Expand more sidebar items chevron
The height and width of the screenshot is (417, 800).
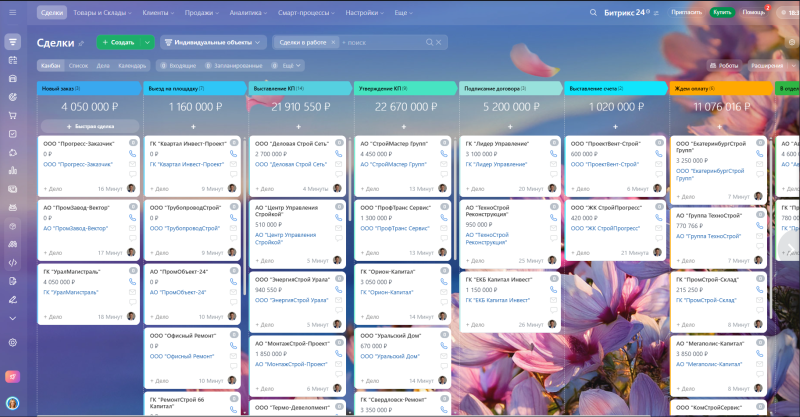[13, 318]
